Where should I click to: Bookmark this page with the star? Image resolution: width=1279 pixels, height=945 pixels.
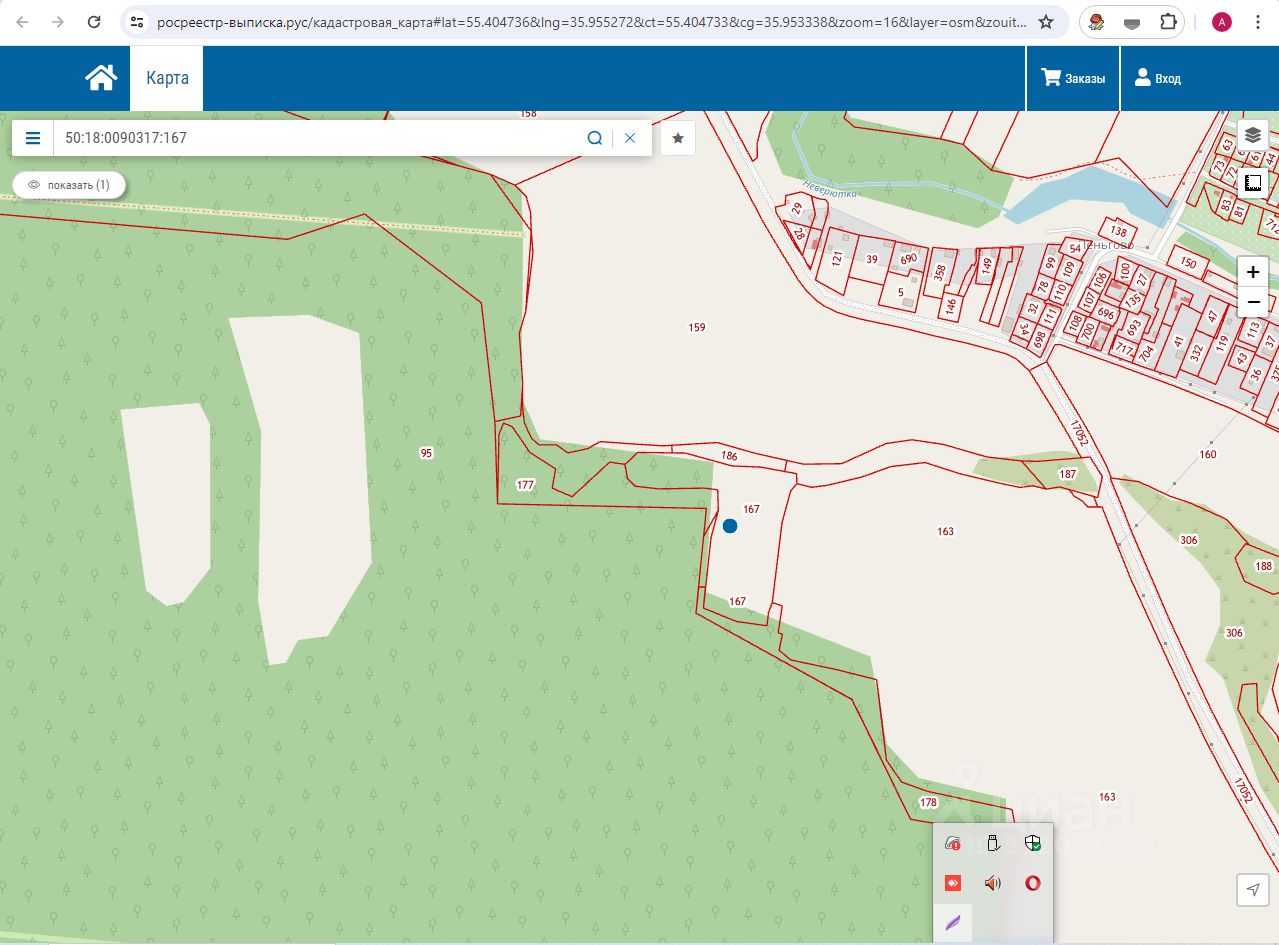(x=1046, y=22)
